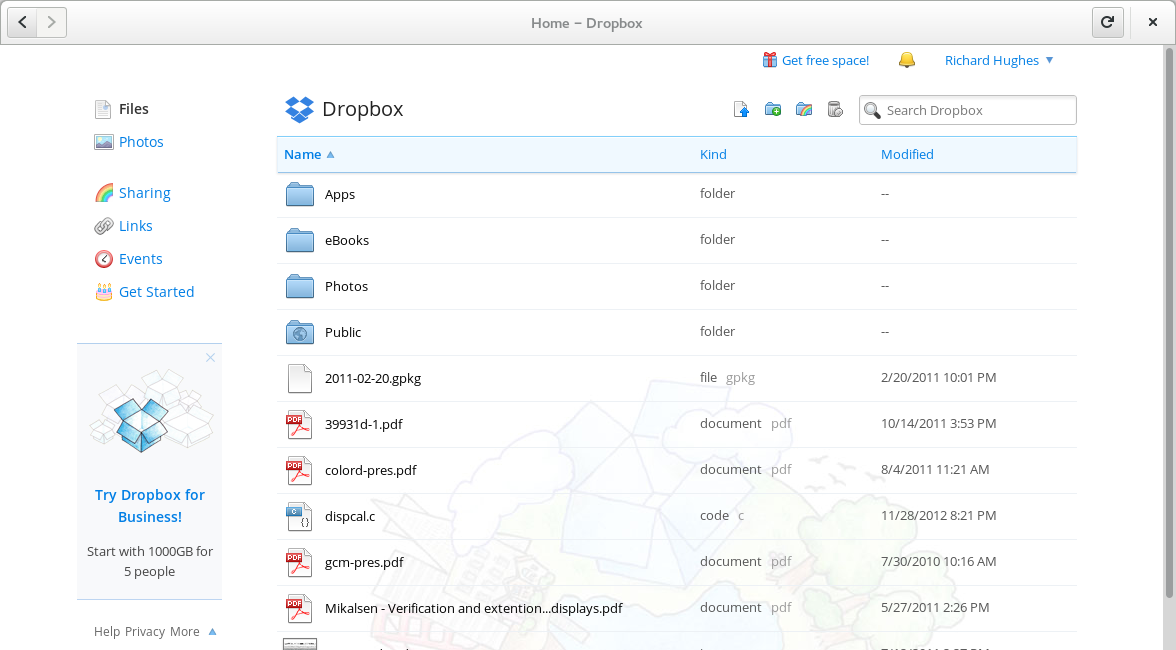The height and width of the screenshot is (650, 1176).
Task: Click the dispcal.c code file icon
Action: 298,516
